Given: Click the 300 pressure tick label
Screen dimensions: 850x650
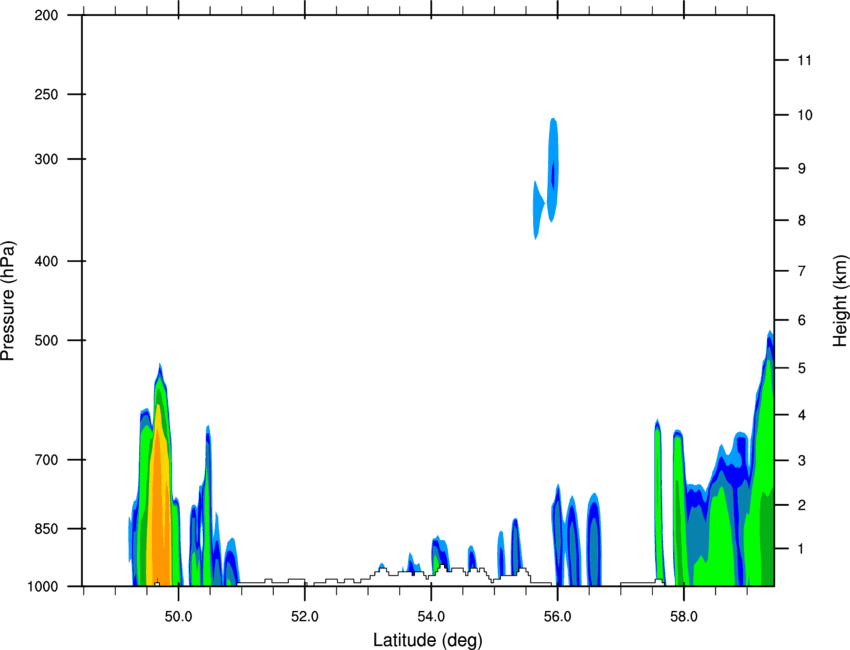Looking at the screenshot, I should point(46,159).
